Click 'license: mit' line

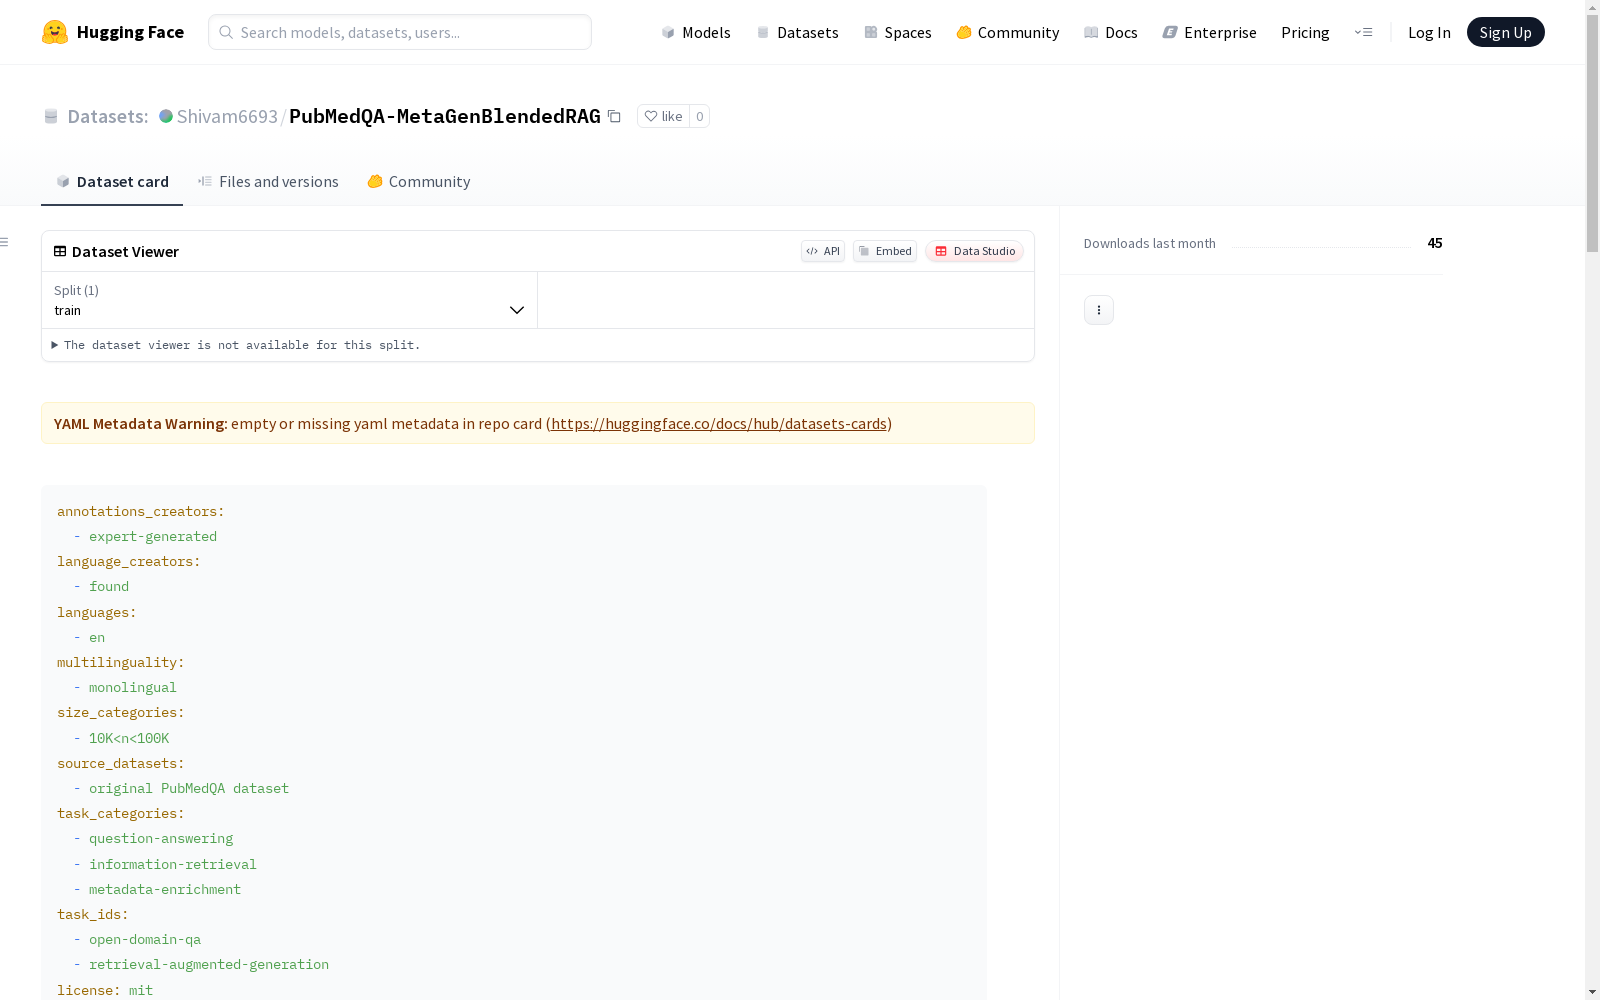tap(105, 990)
